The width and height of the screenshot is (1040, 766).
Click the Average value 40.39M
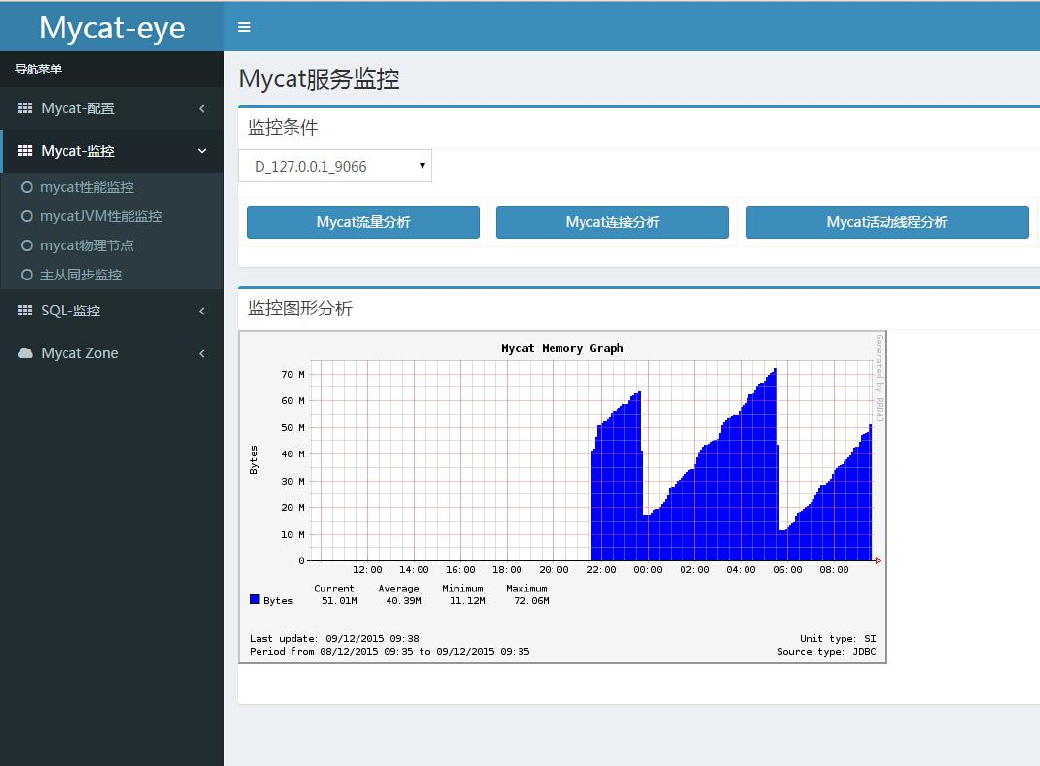[404, 601]
